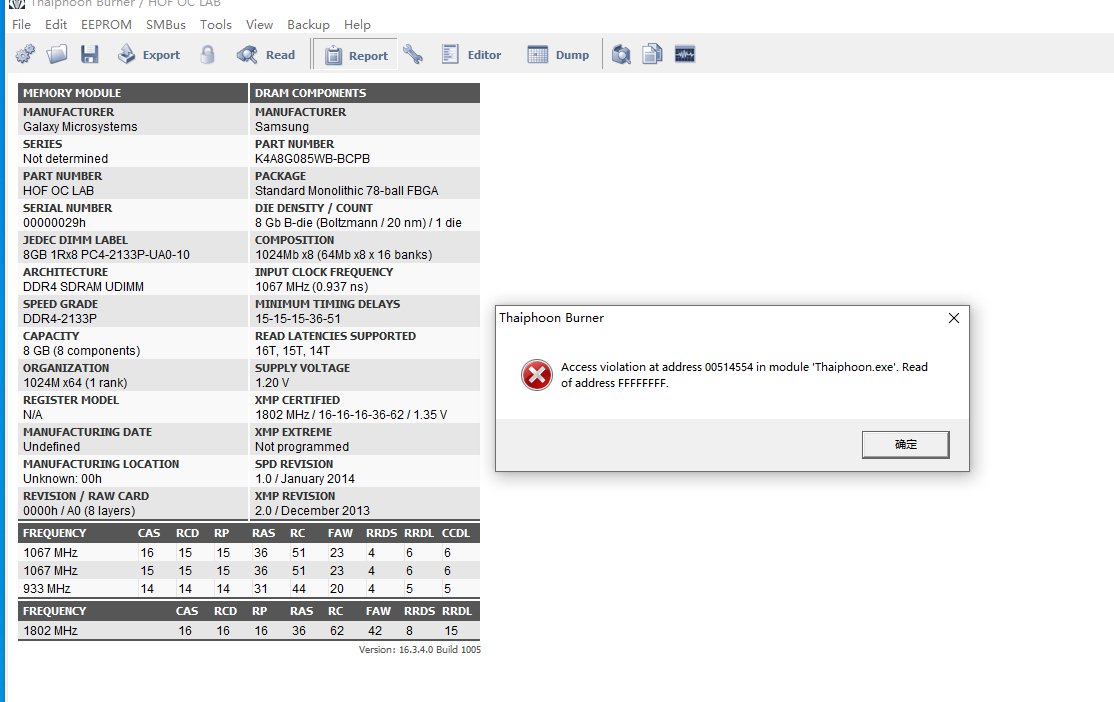Open the Tools menu
Screen dimensions: 1114x702
(215, 24)
